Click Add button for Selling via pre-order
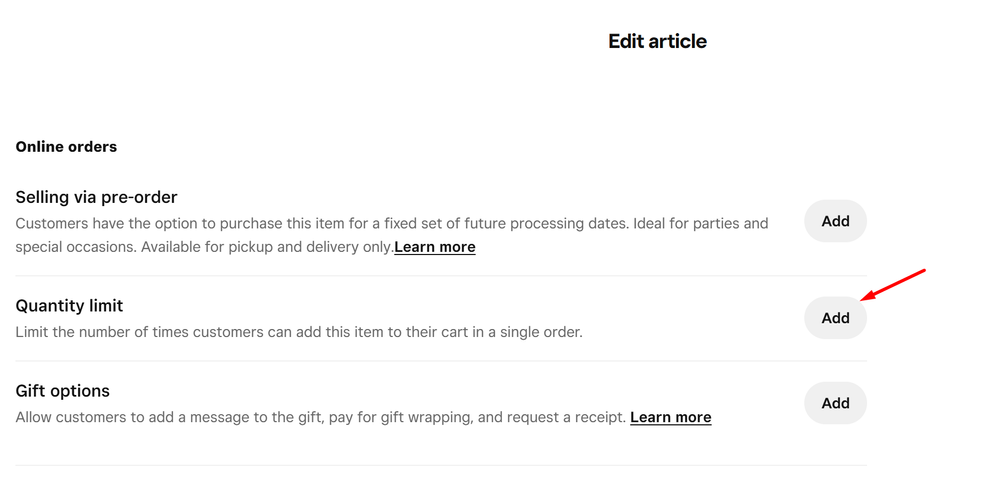Viewport: 998px width, 484px height. coord(835,221)
